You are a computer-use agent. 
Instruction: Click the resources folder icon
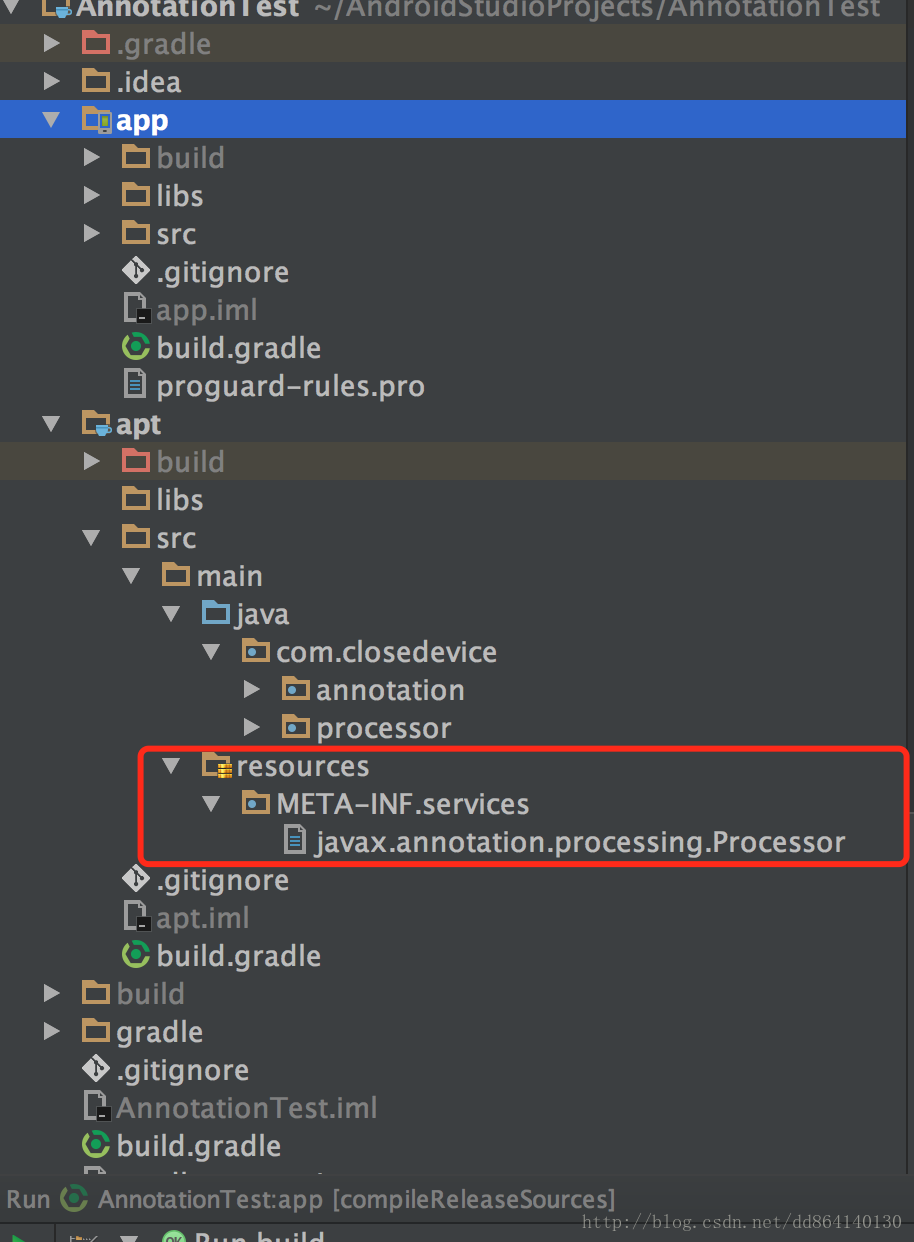coord(217,766)
